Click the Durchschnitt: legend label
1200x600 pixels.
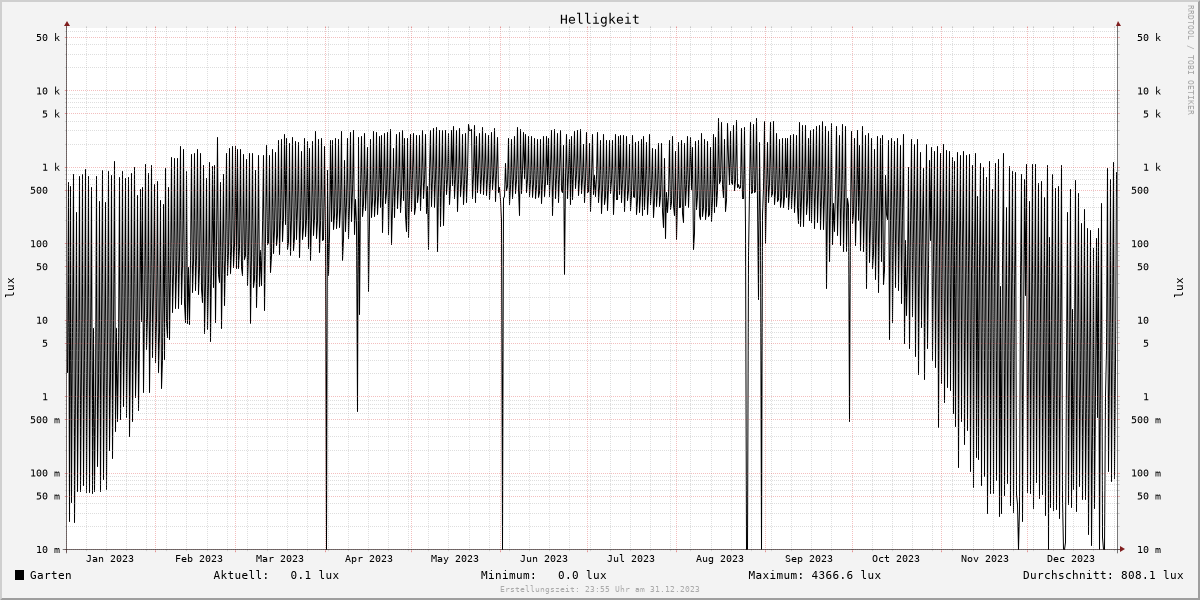pos(1067,575)
